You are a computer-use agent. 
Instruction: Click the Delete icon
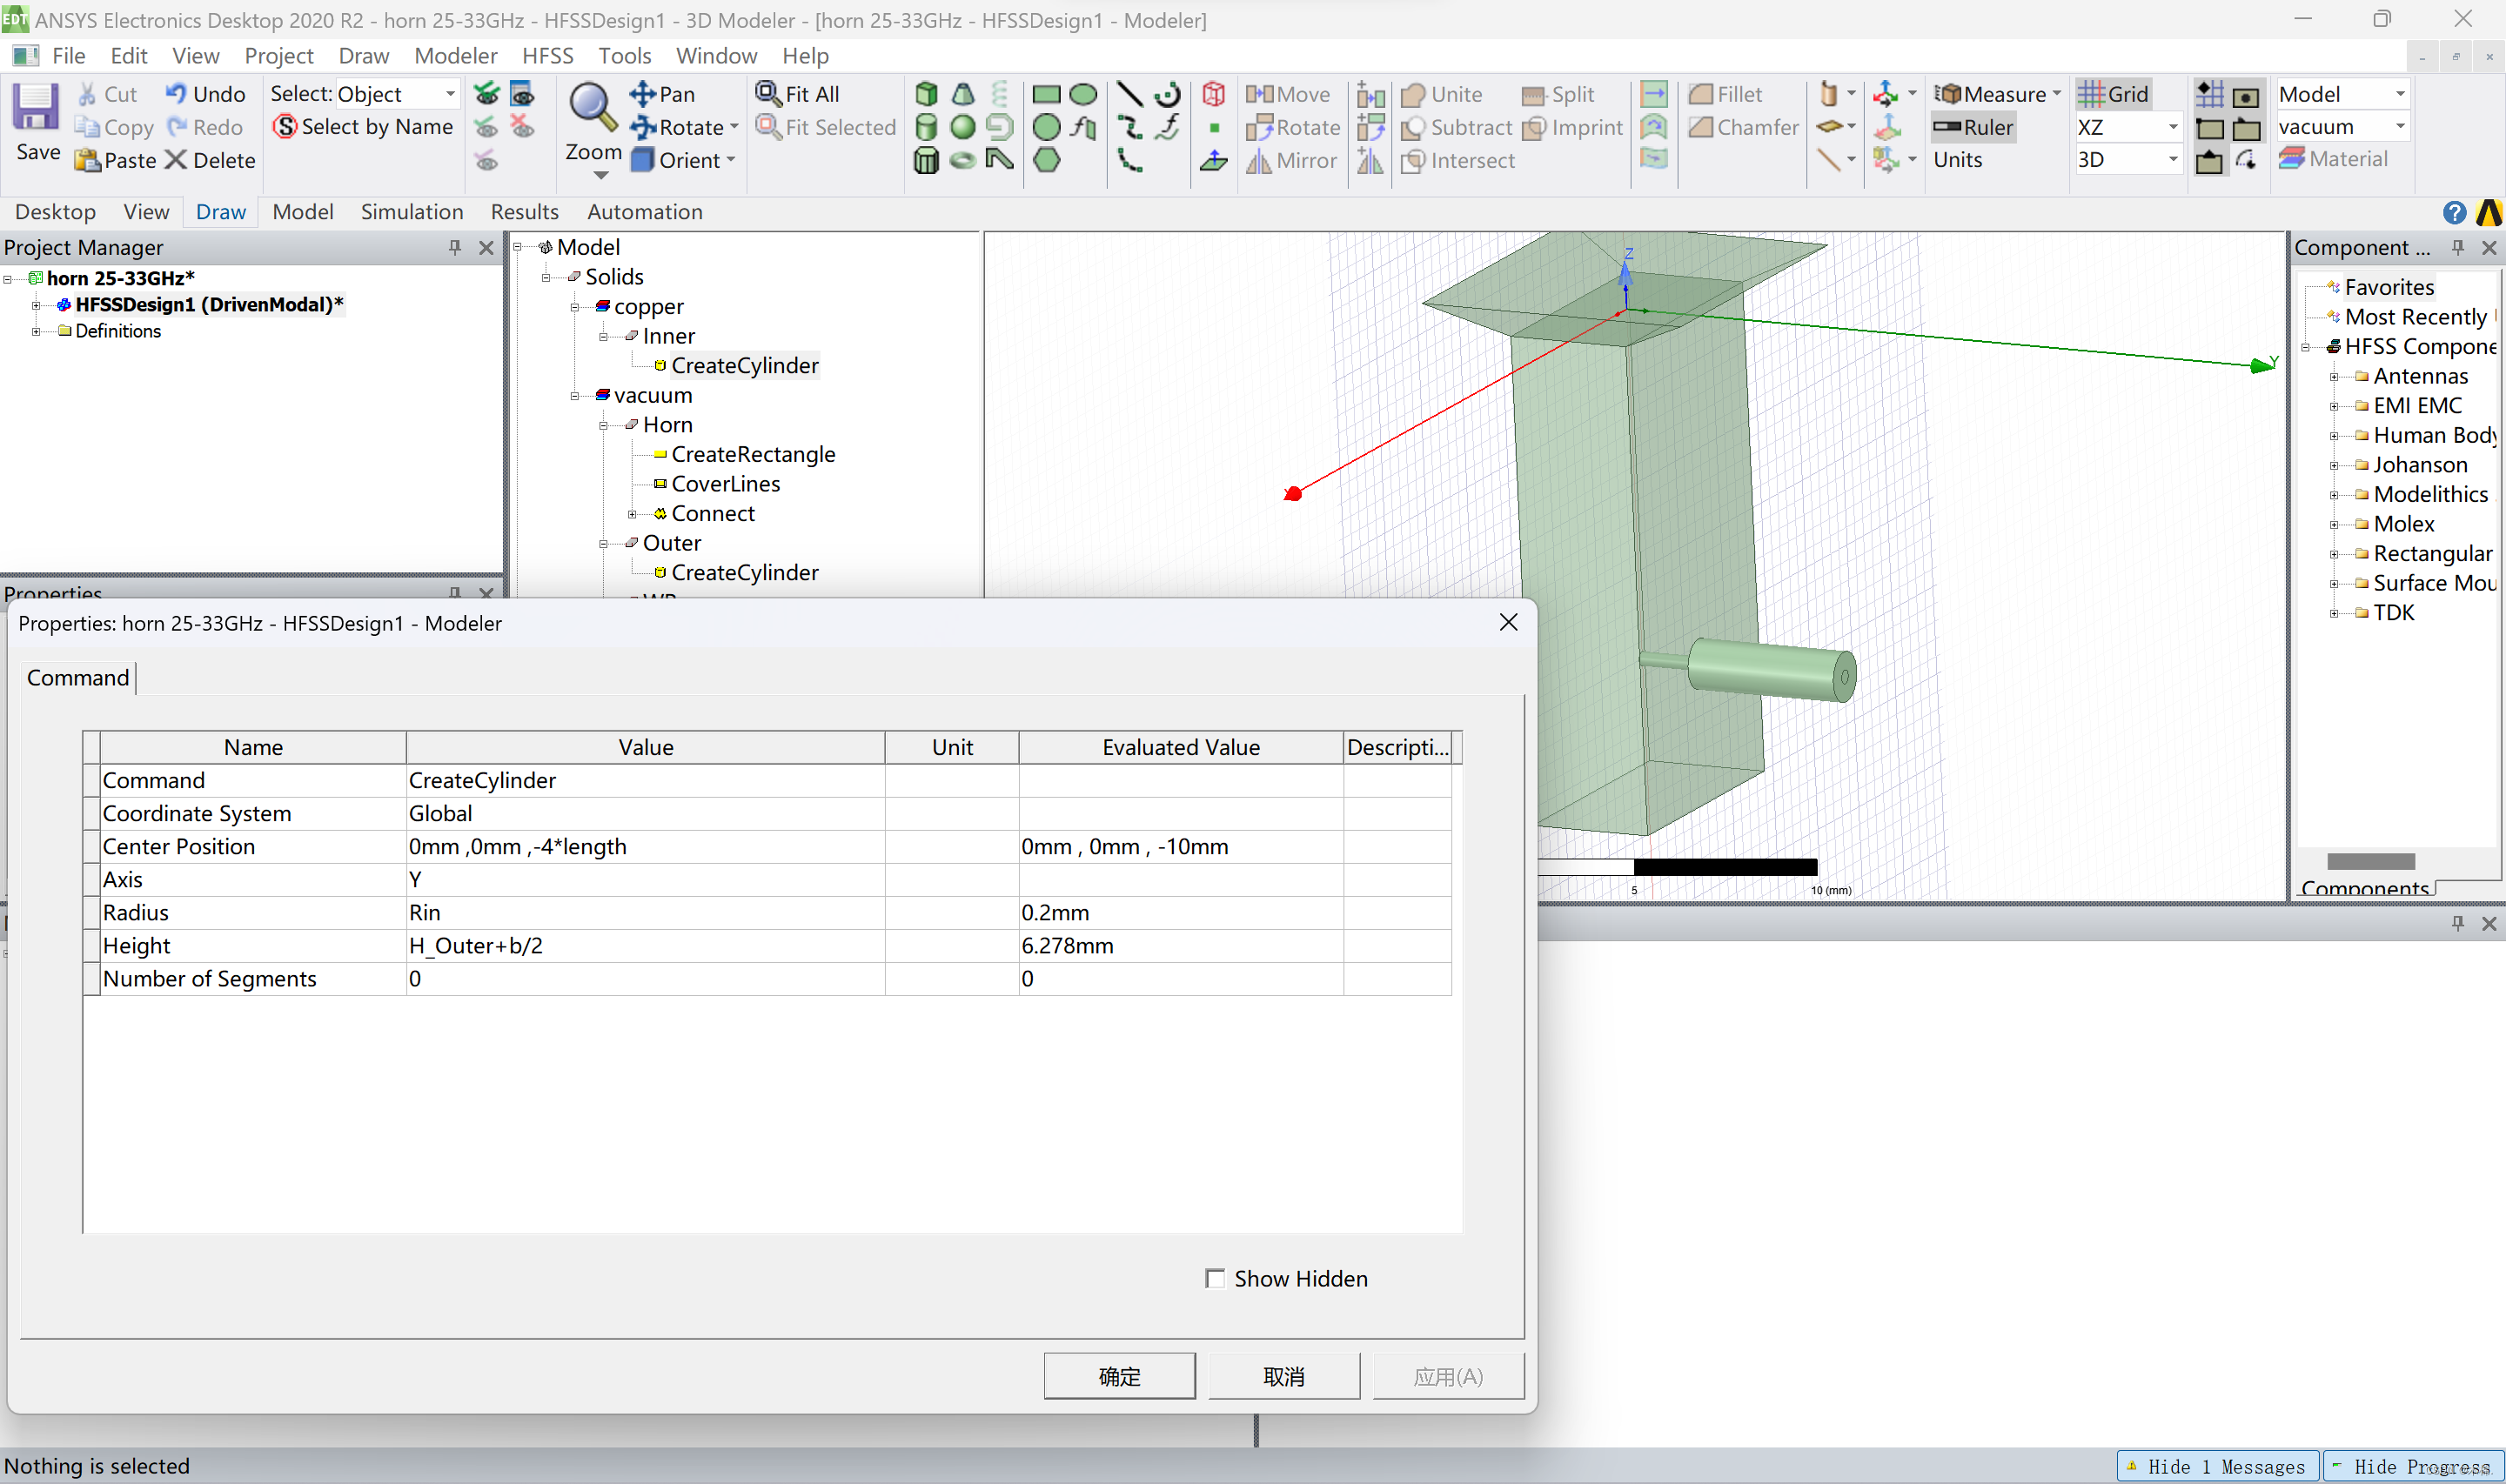pyautogui.click(x=176, y=160)
